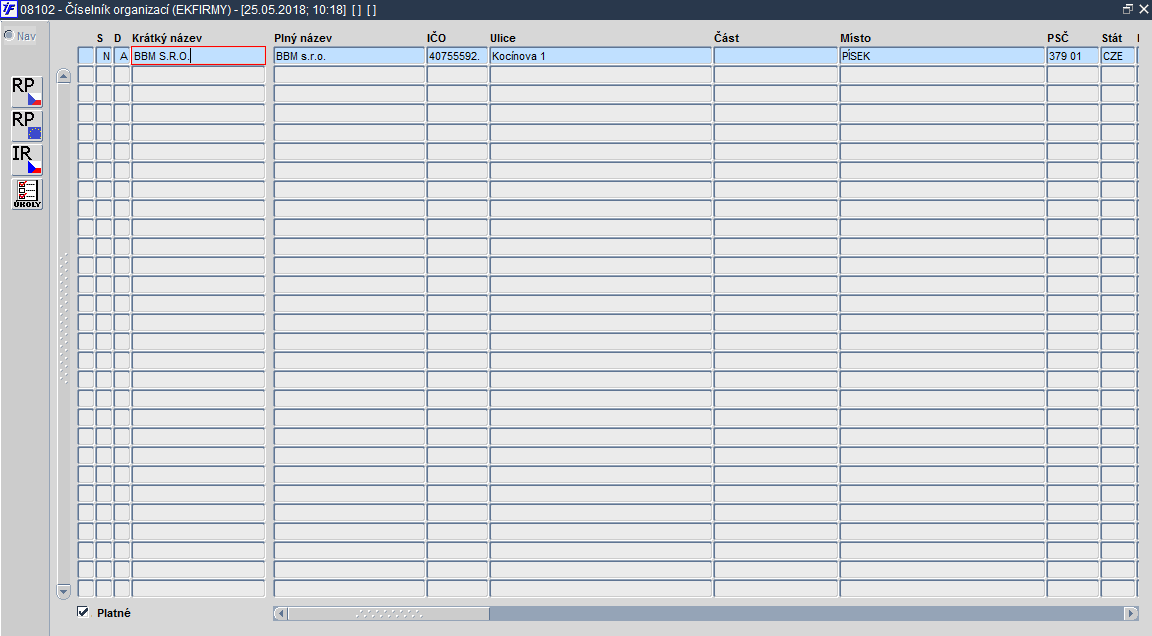1152x636 pixels.
Task: Click the Ulice column header
Action: (503, 38)
